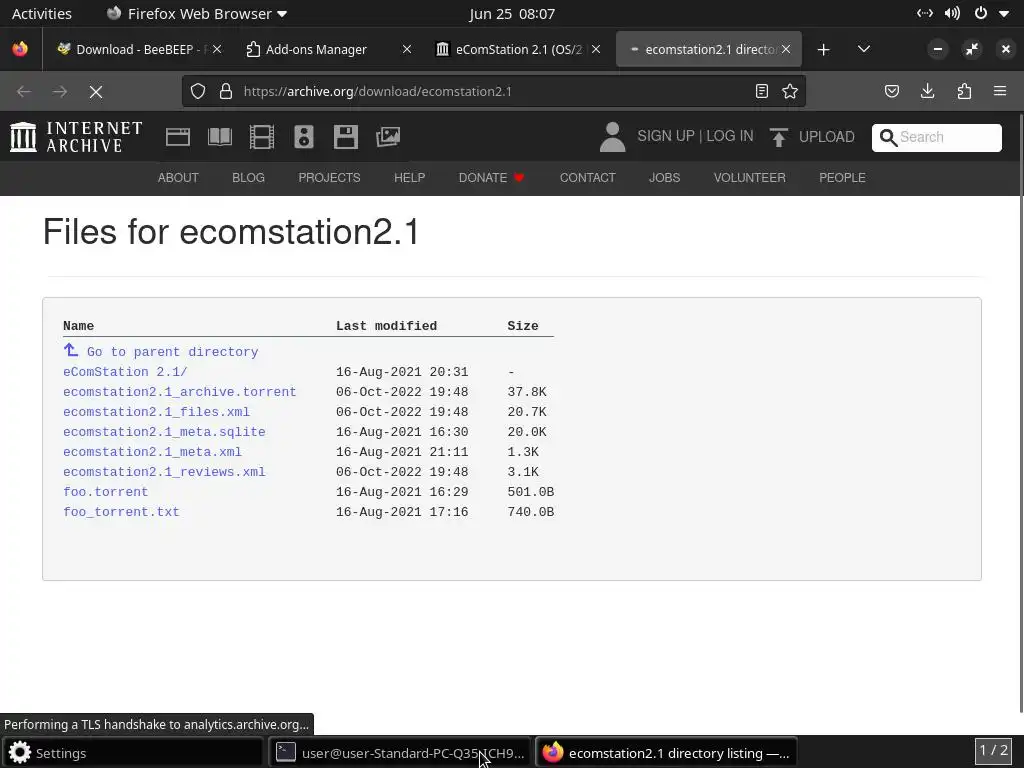
Task: Open Activities overview
Action: click(42, 14)
